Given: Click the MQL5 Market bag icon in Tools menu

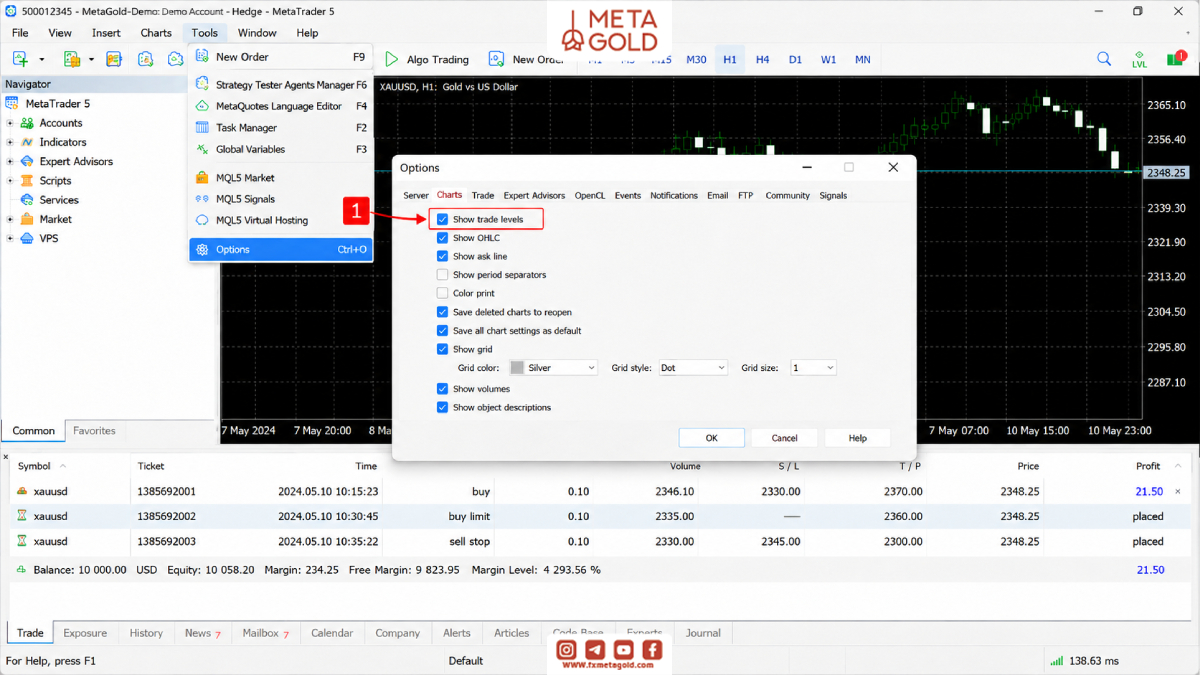Looking at the screenshot, I should pyautogui.click(x=202, y=178).
